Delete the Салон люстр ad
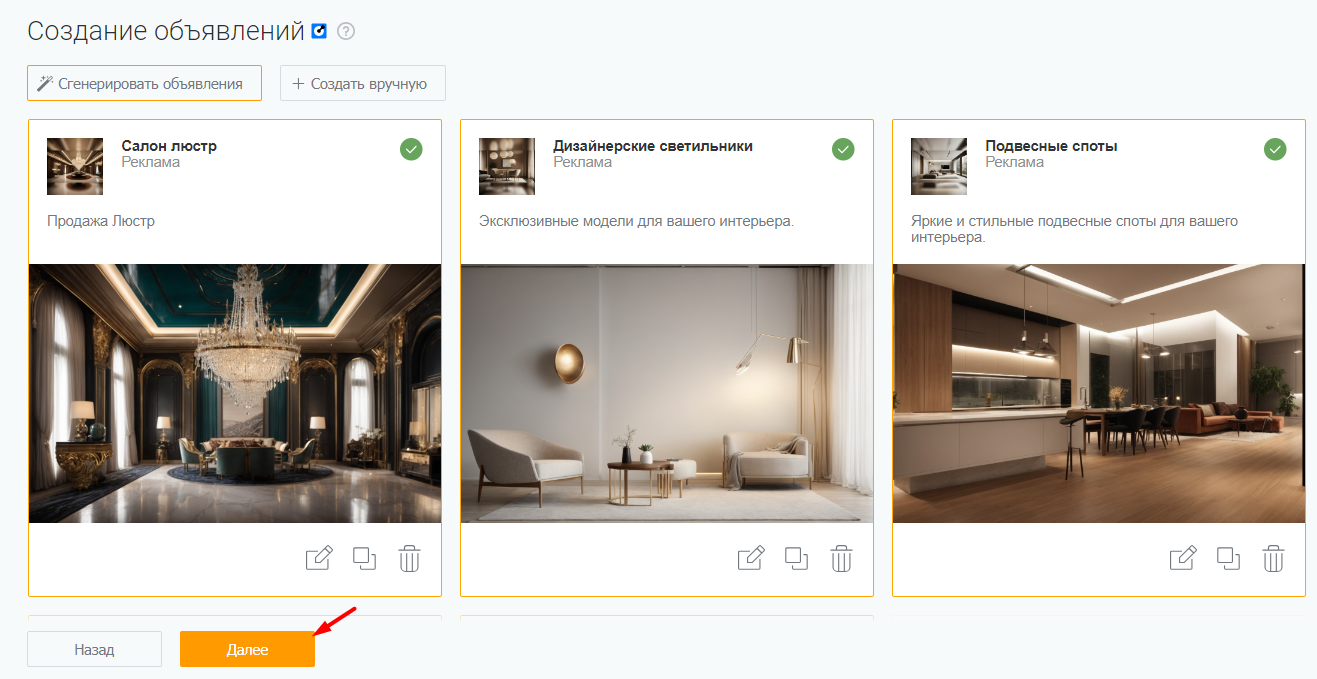 (x=410, y=558)
